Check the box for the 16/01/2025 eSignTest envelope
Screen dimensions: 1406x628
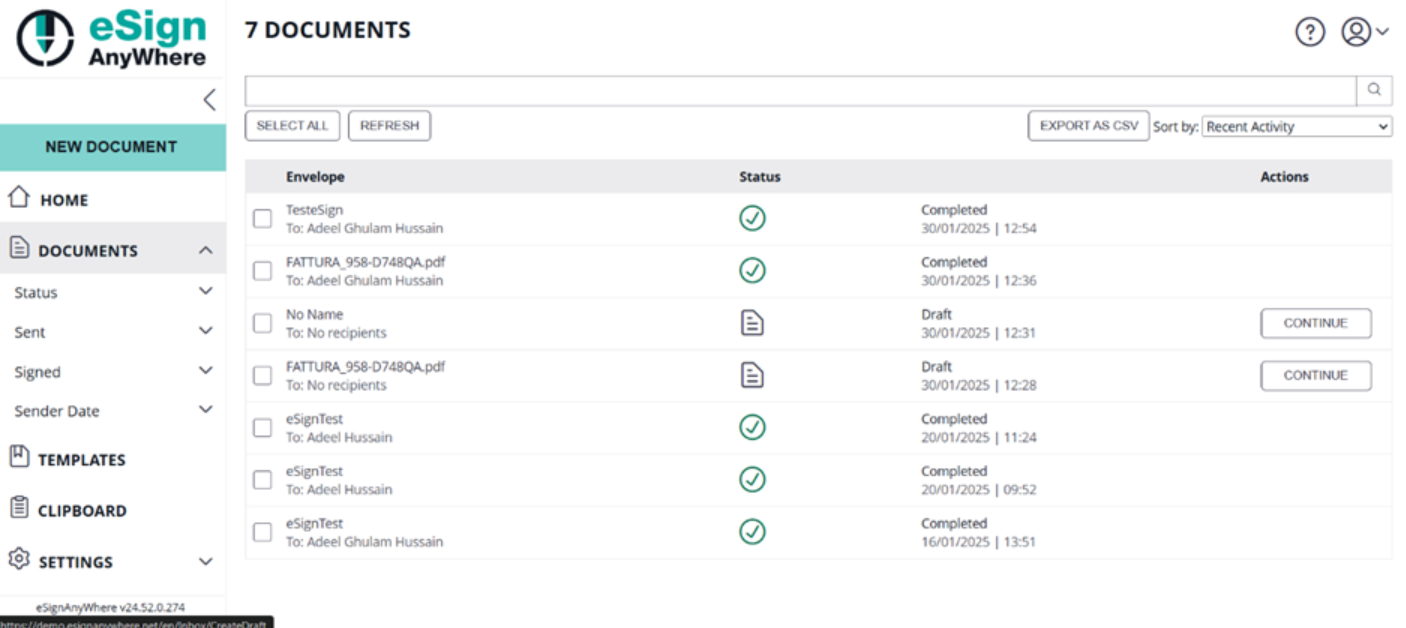pos(262,532)
